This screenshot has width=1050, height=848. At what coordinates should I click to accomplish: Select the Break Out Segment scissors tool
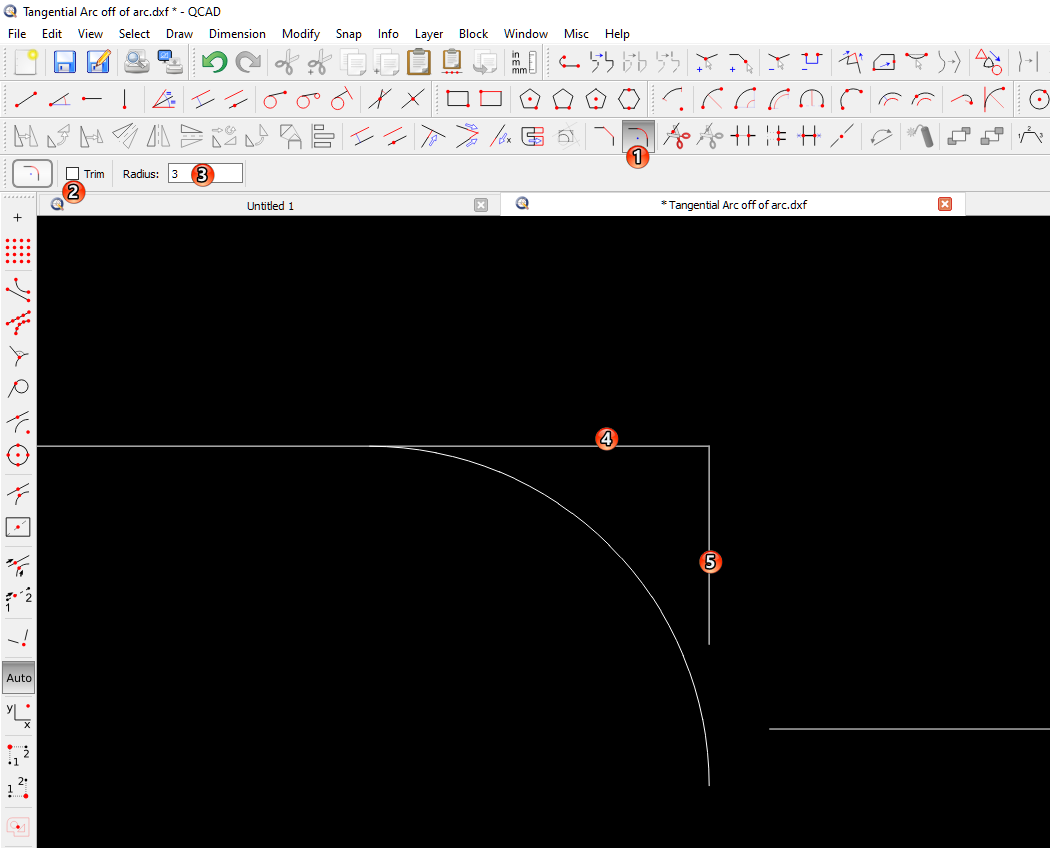(677, 135)
